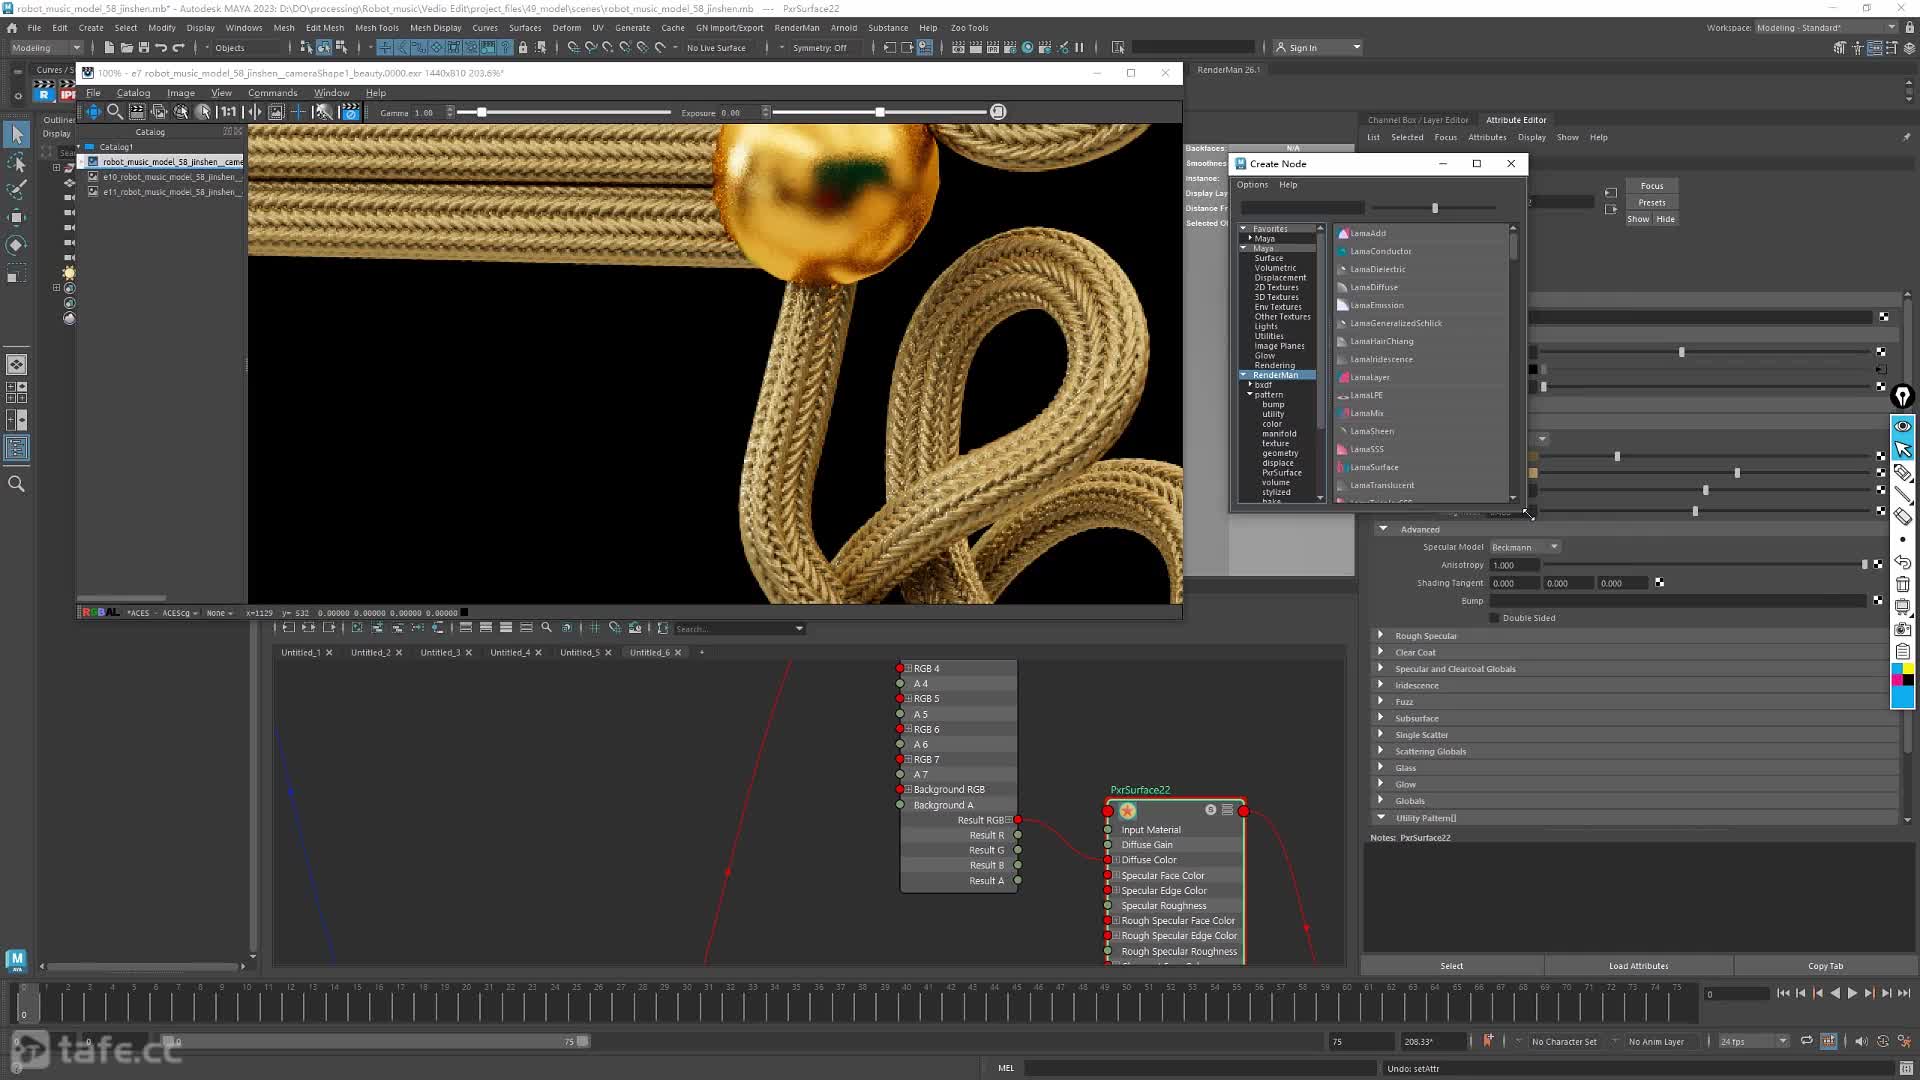Screen dimensions: 1920x1080
Task: Click the LamaSSS node icon
Action: pyautogui.click(x=1343, y=449)
